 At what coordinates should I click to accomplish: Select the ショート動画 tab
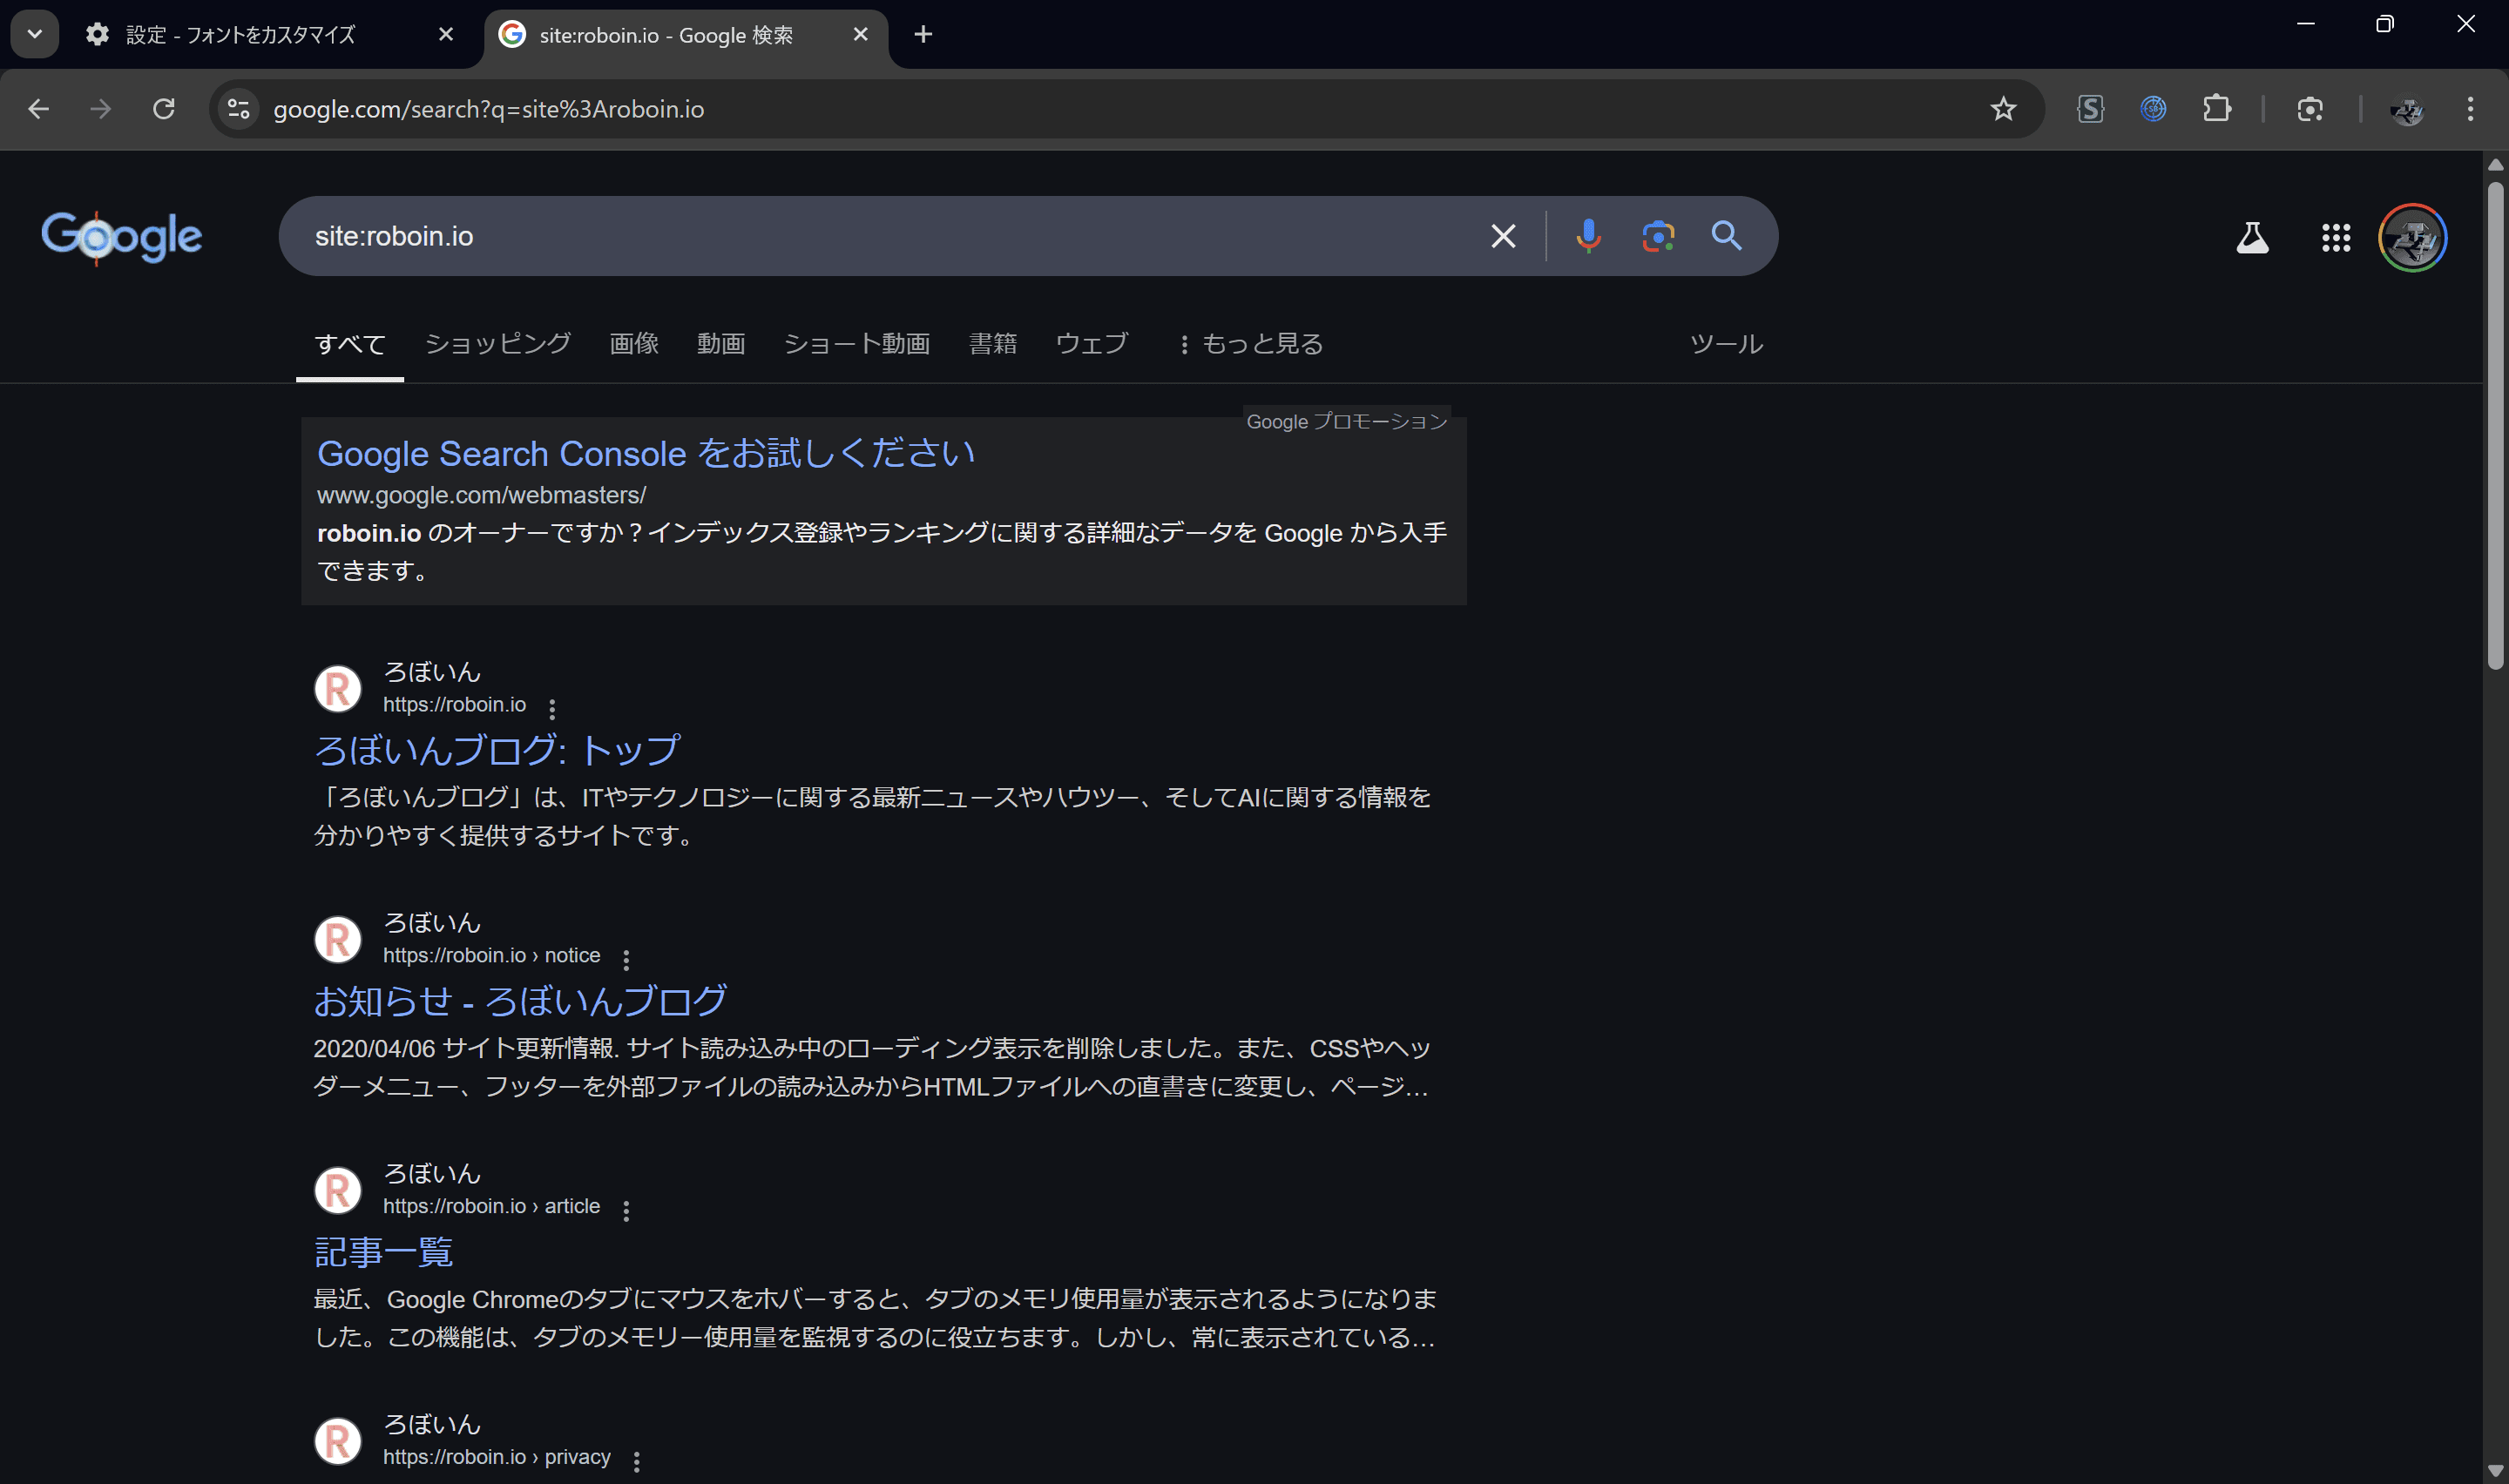(857, 344)
